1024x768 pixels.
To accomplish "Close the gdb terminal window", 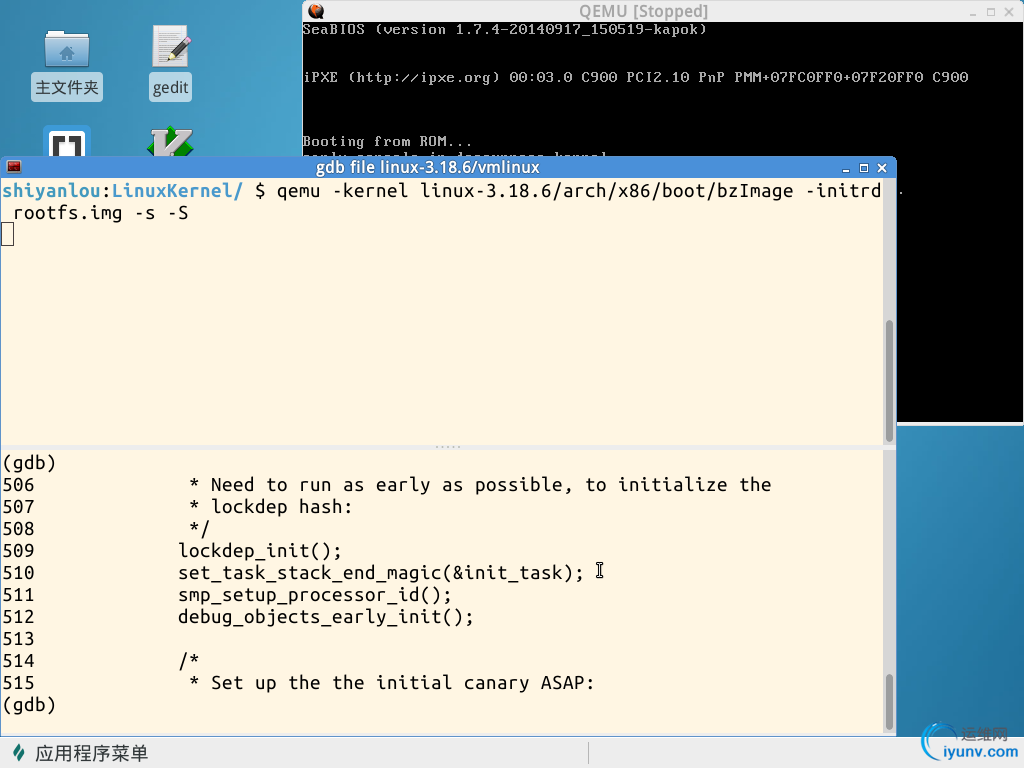I will (882, 168).
